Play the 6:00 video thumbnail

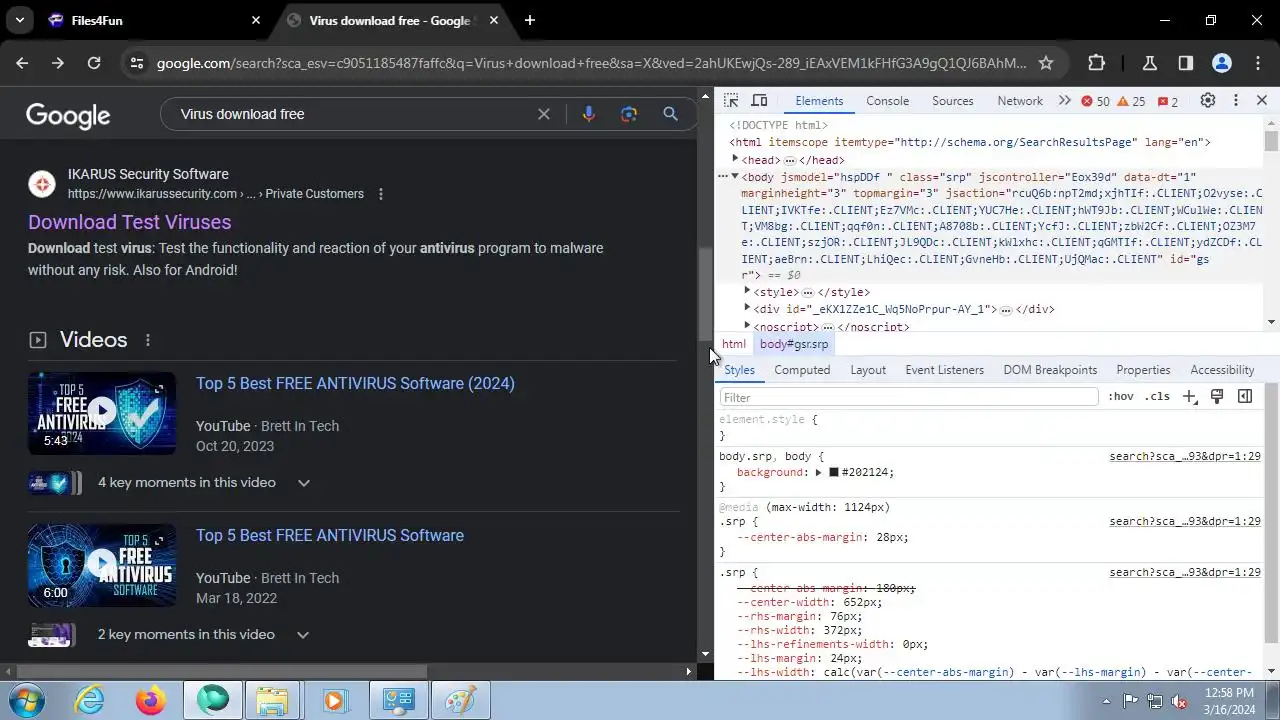tap(102, 565)
